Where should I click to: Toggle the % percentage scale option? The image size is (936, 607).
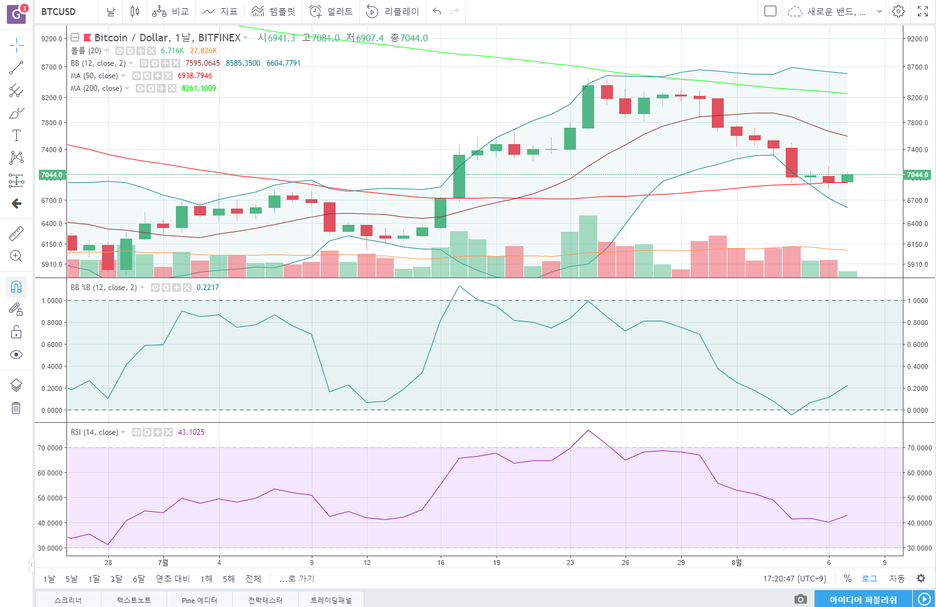pyautogui.click(x=847, y=578)
